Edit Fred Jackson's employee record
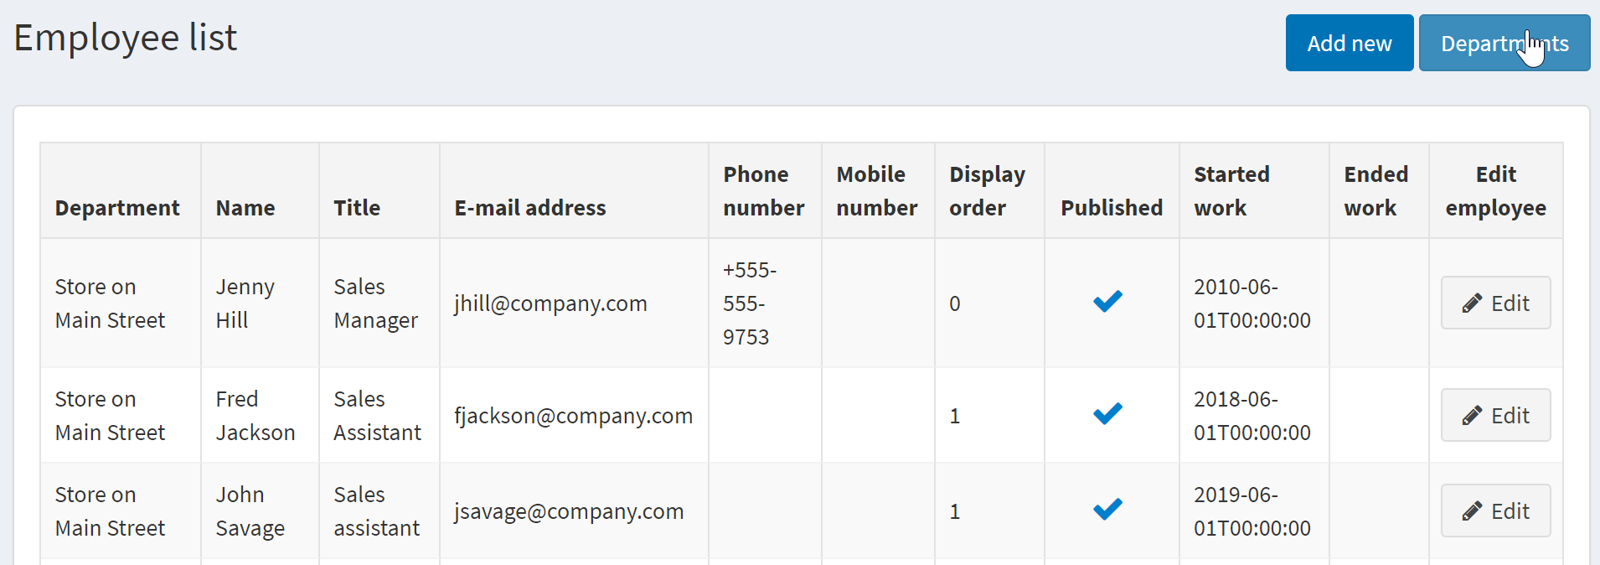The height and width of the screenshot is (565, 1600). point(1496,415)
